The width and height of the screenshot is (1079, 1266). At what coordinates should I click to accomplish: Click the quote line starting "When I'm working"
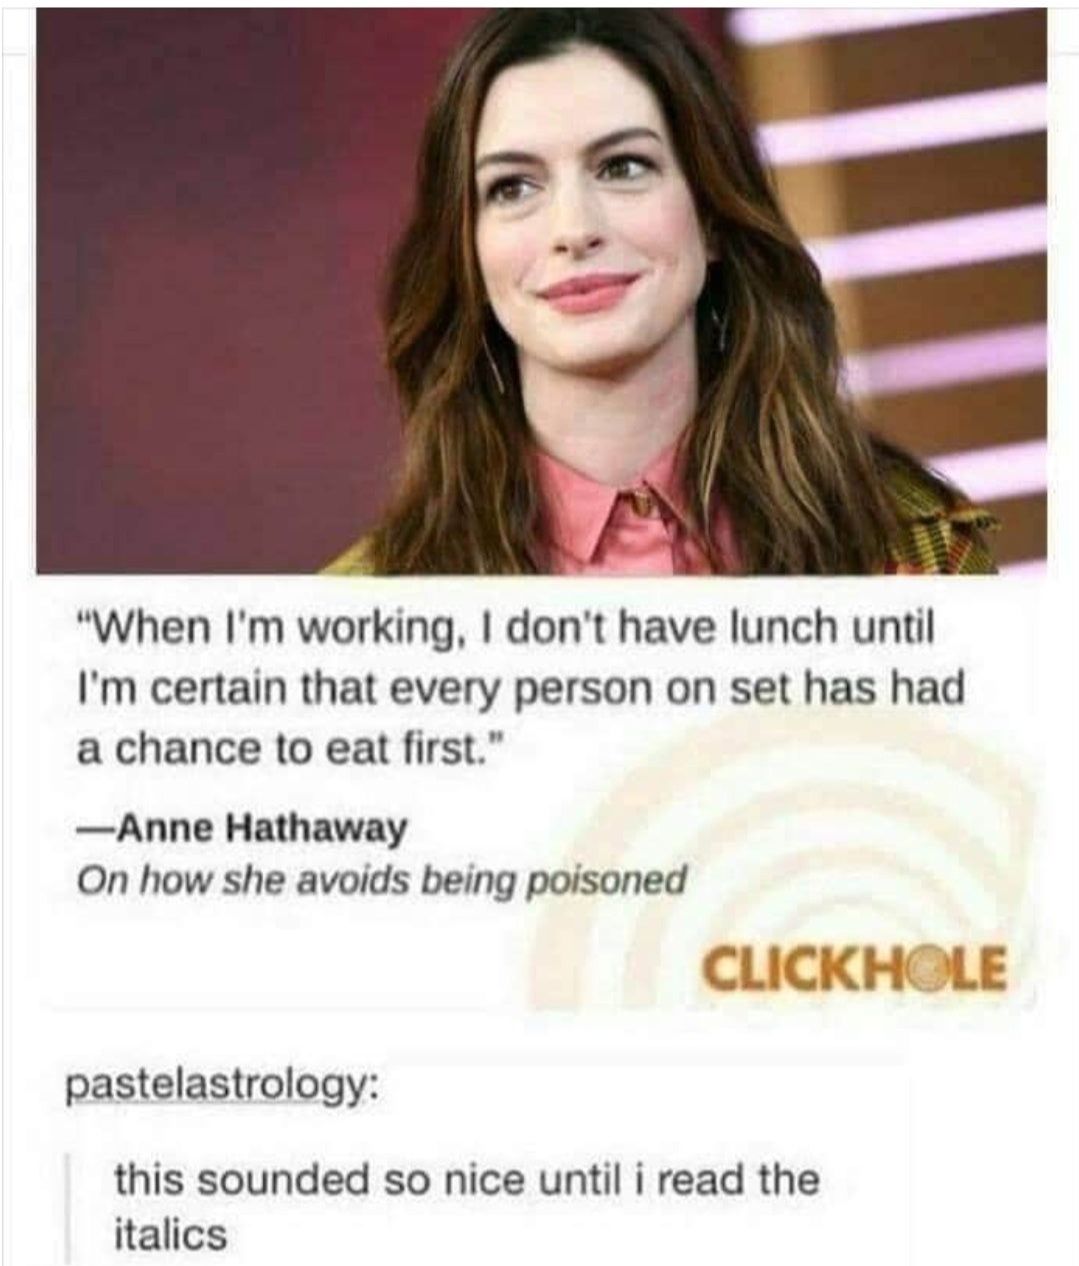point(504,630)
